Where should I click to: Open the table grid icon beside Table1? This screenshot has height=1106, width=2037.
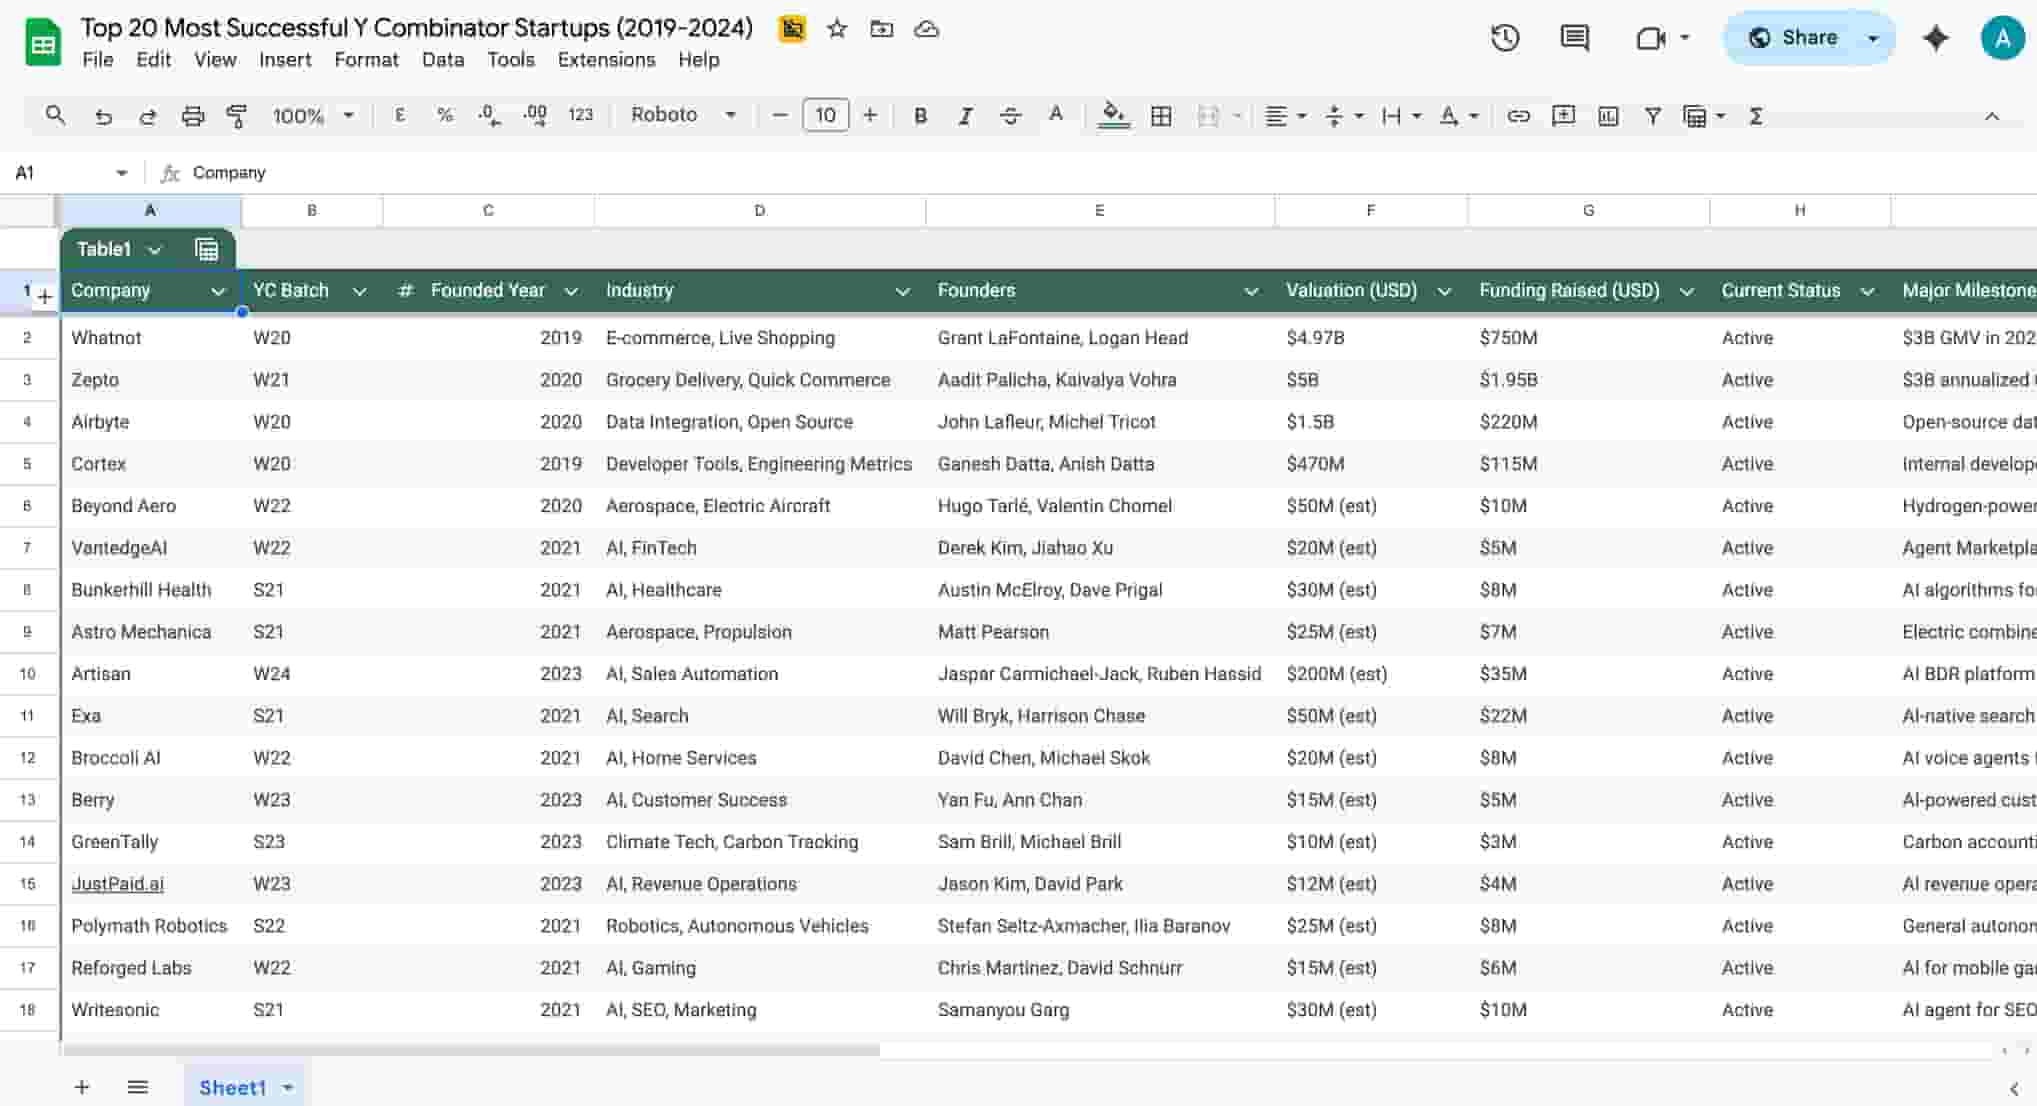coord(206,249)
